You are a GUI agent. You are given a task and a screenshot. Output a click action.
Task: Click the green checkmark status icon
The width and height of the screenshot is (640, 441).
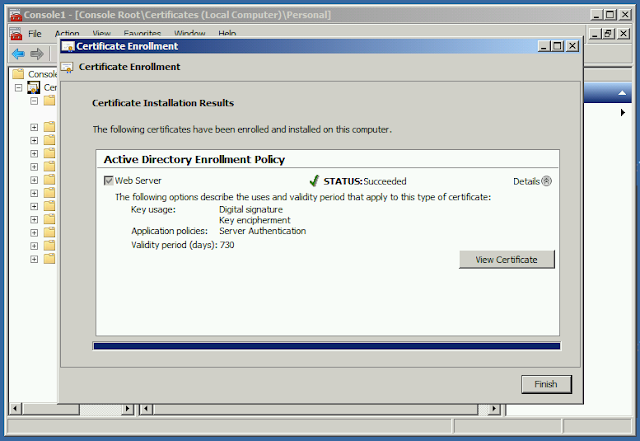[x=314, y=180]
